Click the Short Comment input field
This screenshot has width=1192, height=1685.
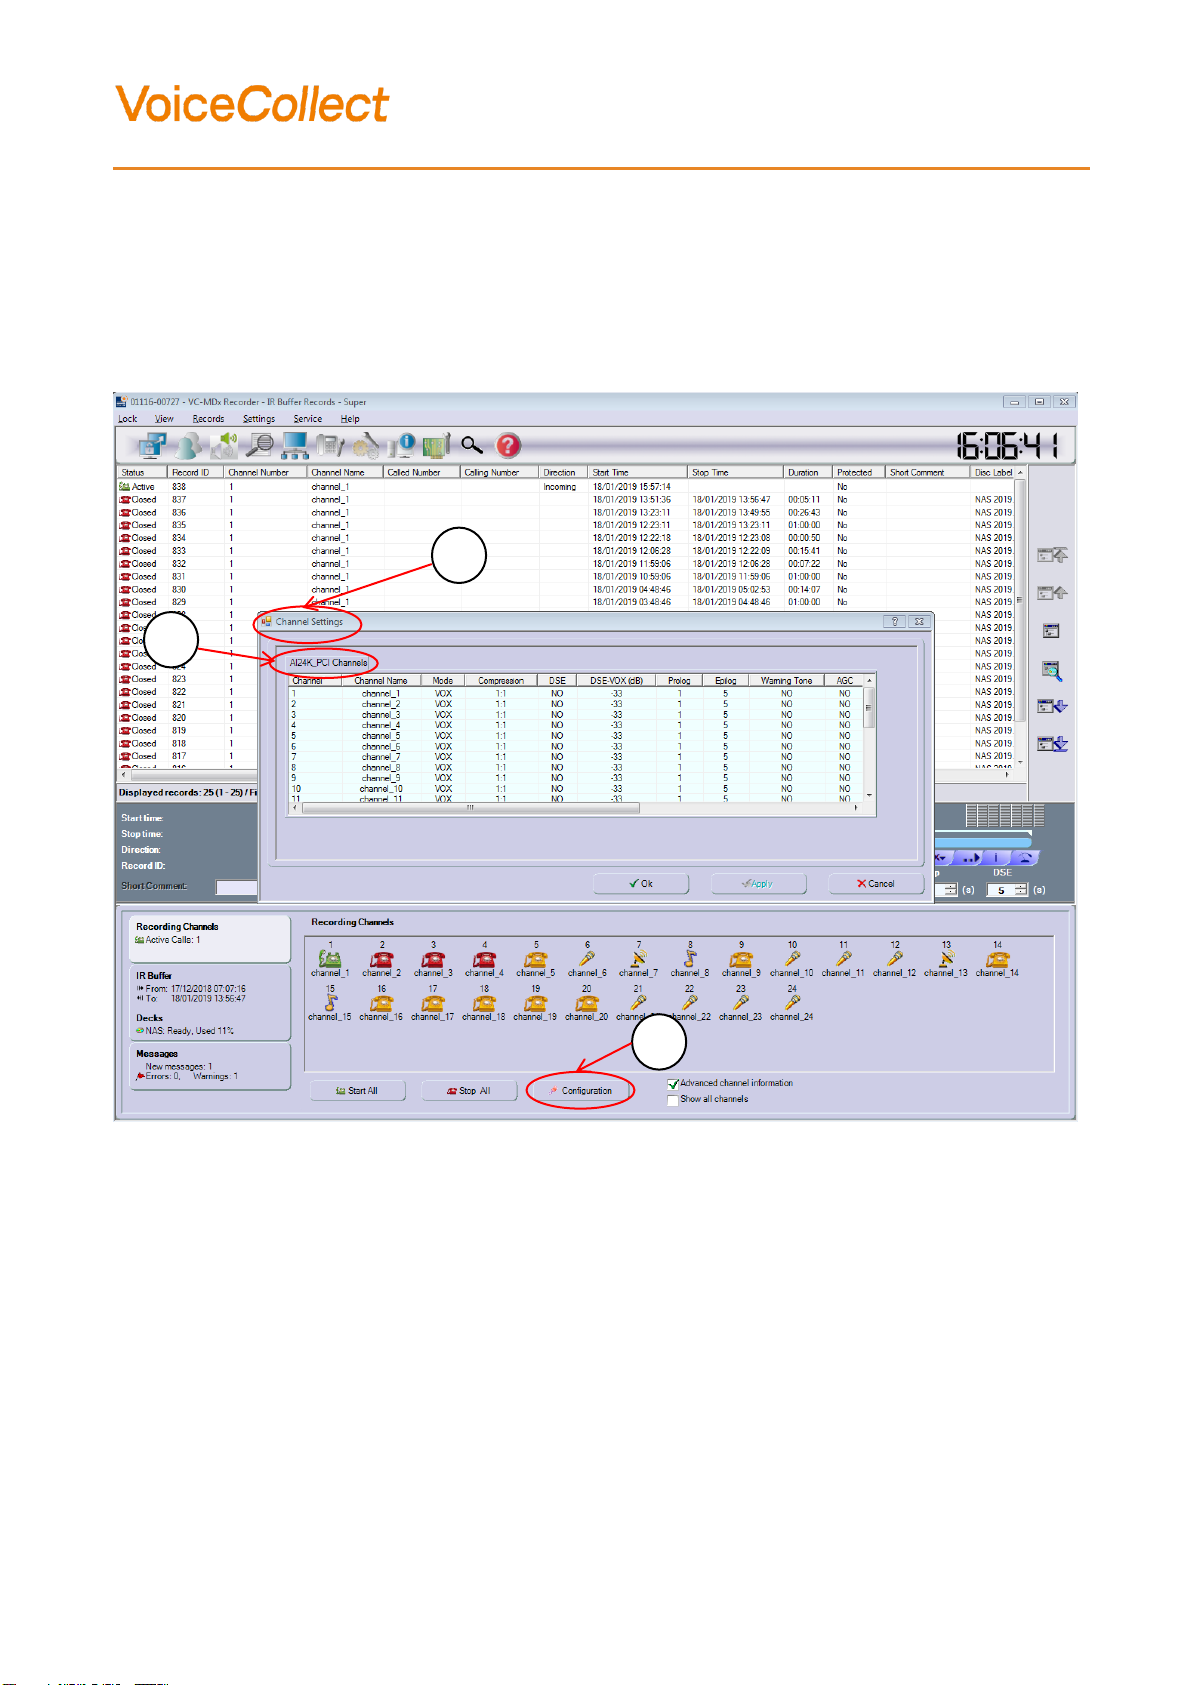237,887
